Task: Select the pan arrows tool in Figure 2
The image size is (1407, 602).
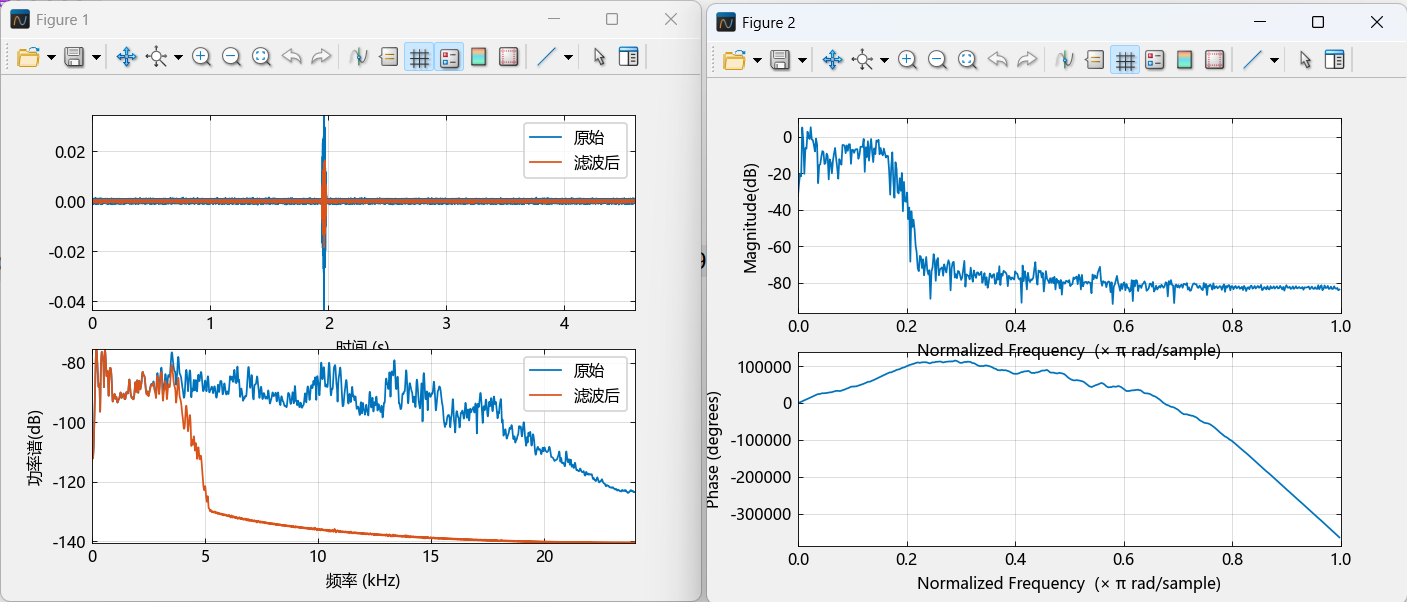Action: click(x=832, y=60)
